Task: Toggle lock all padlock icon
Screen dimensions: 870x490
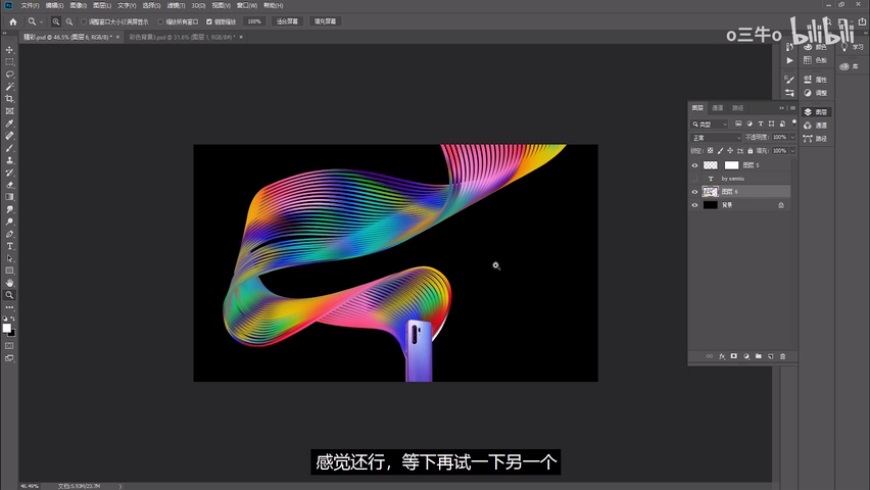Action: 750,151
